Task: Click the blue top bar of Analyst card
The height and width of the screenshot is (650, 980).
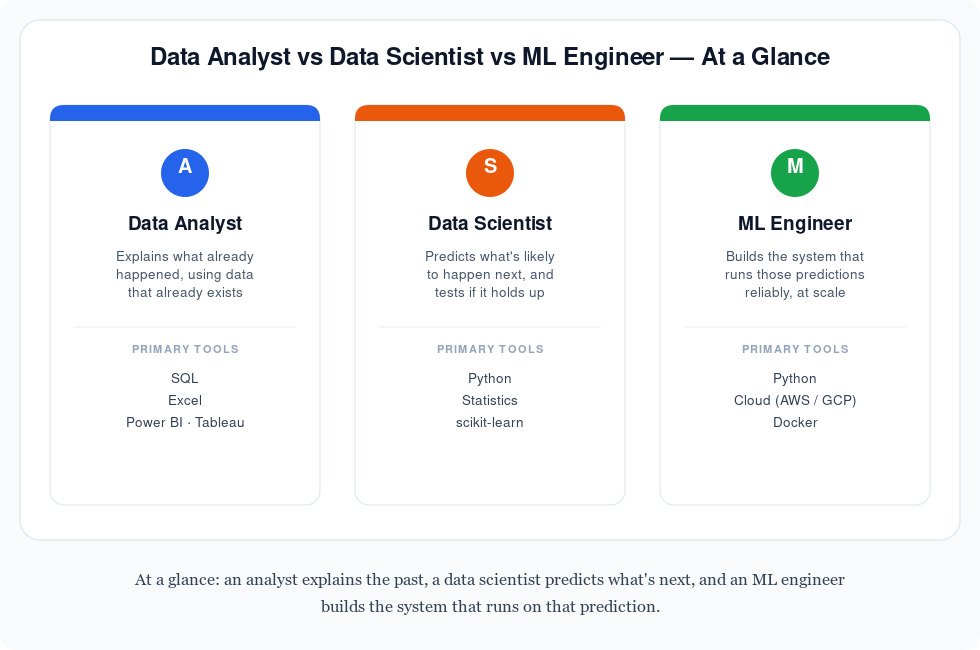Action: pos(185,113)
